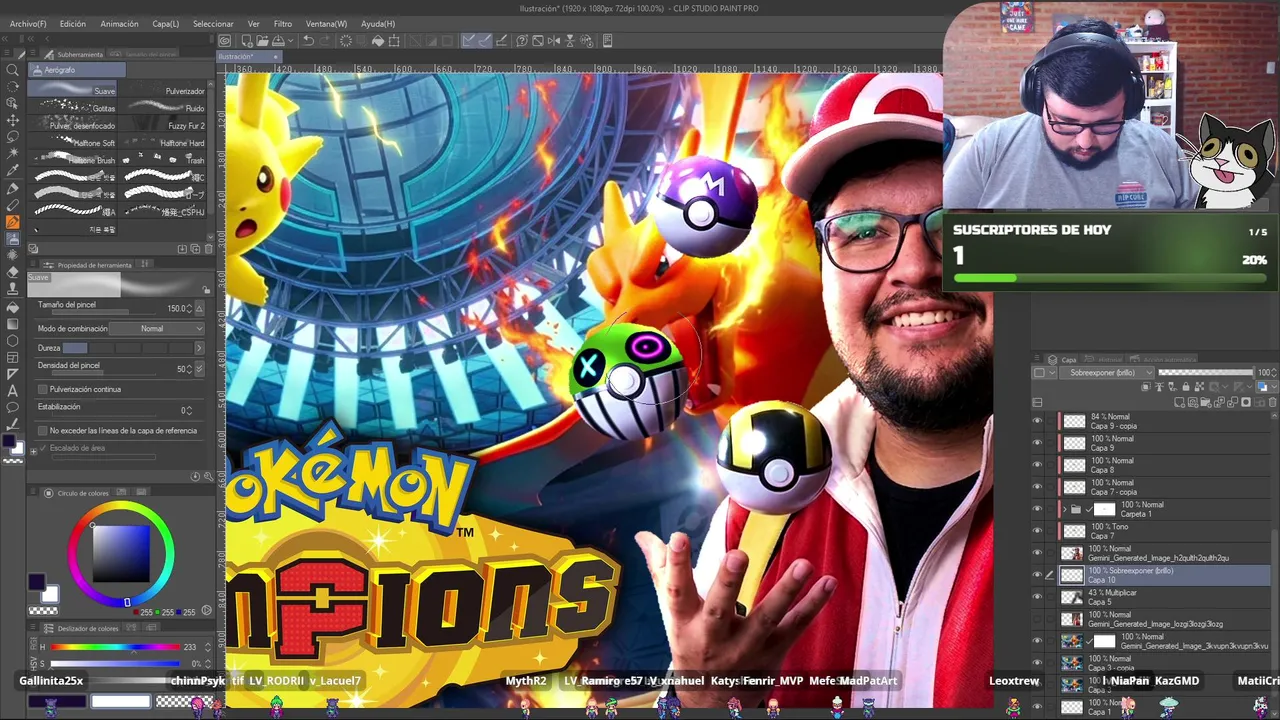Open brush size dynamics button
Viewport: 1280px width, 720px height.
click(x=199, y=308)
